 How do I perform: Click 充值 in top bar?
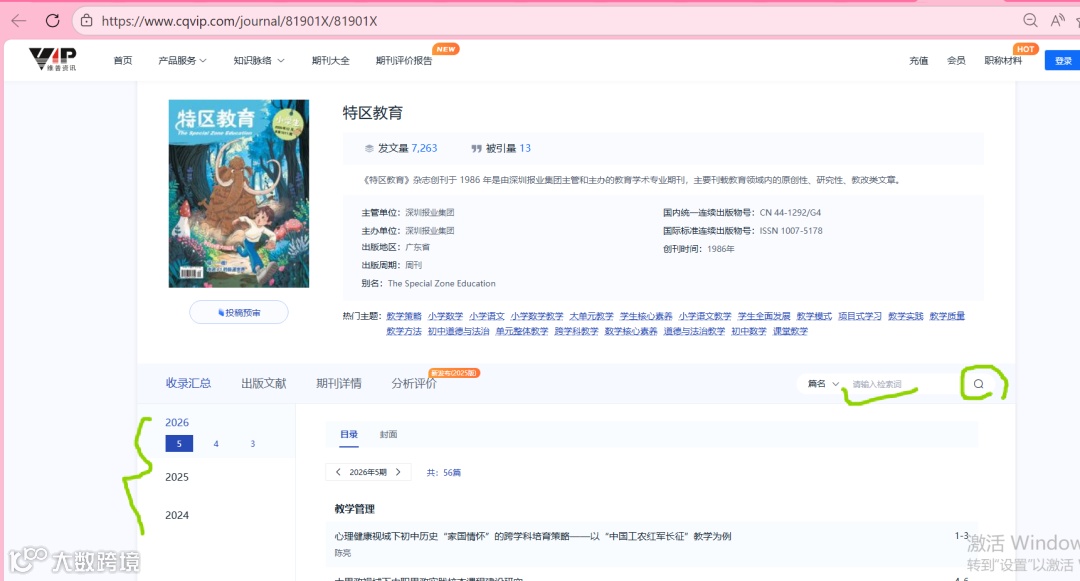(918, 61)
